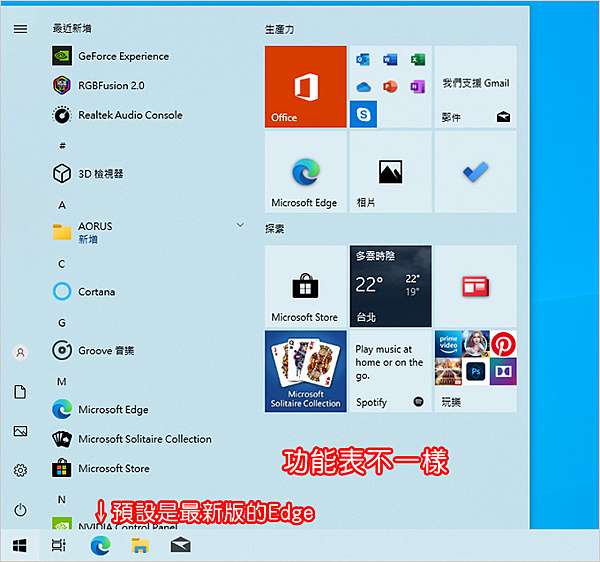The width and height of the screenshot is (600, 562).
Task: Open PowerPoint icon in Office apps tile
Action: point(390,87)
